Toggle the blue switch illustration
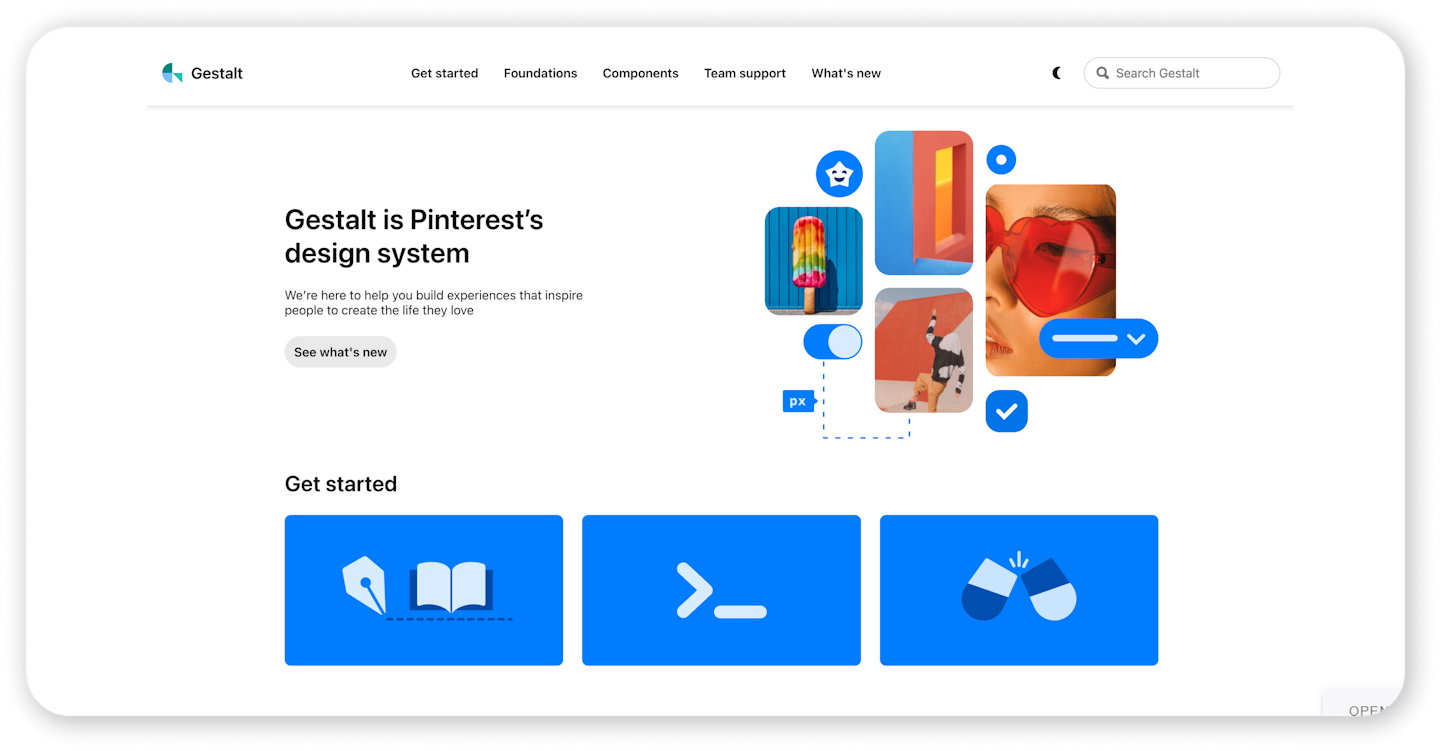This screenshot has height=751, width=1440. coord(833,342)
